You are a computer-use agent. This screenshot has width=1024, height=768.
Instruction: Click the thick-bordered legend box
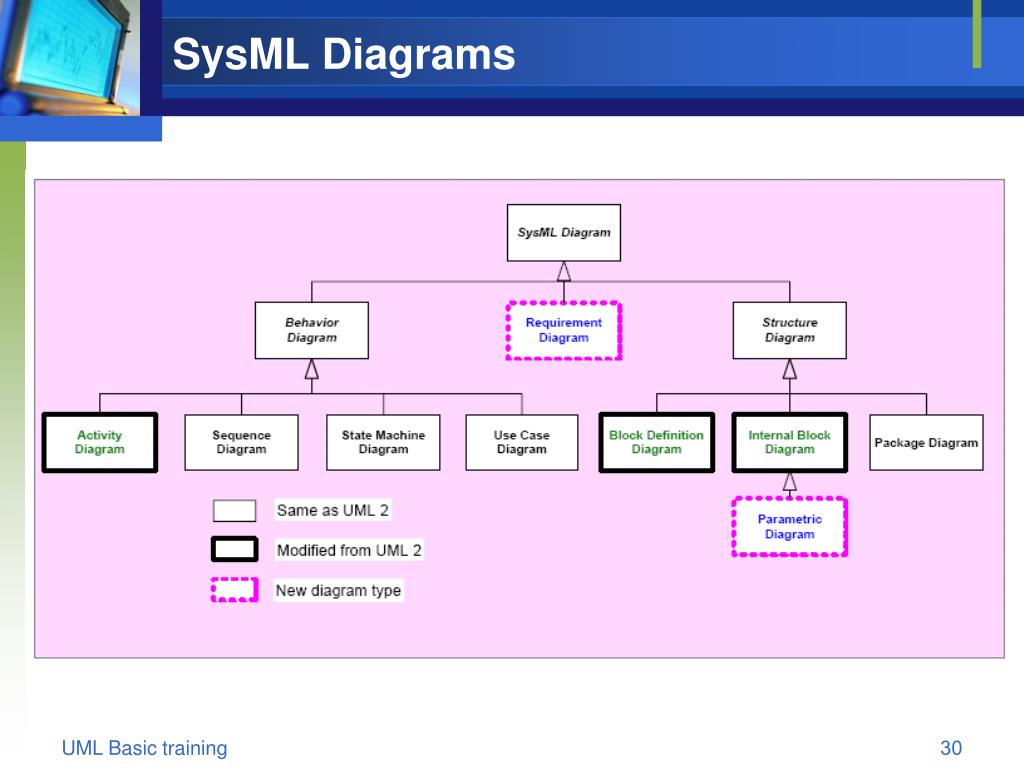click(234, 549)
